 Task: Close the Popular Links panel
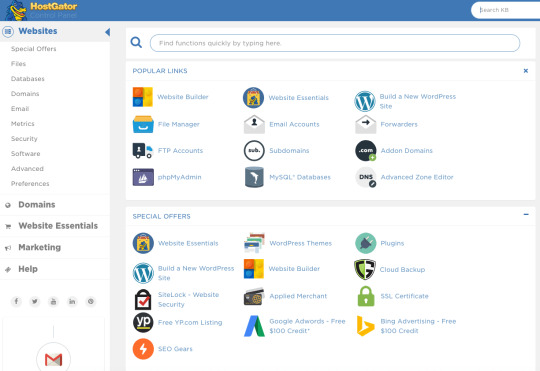[526, 71]
